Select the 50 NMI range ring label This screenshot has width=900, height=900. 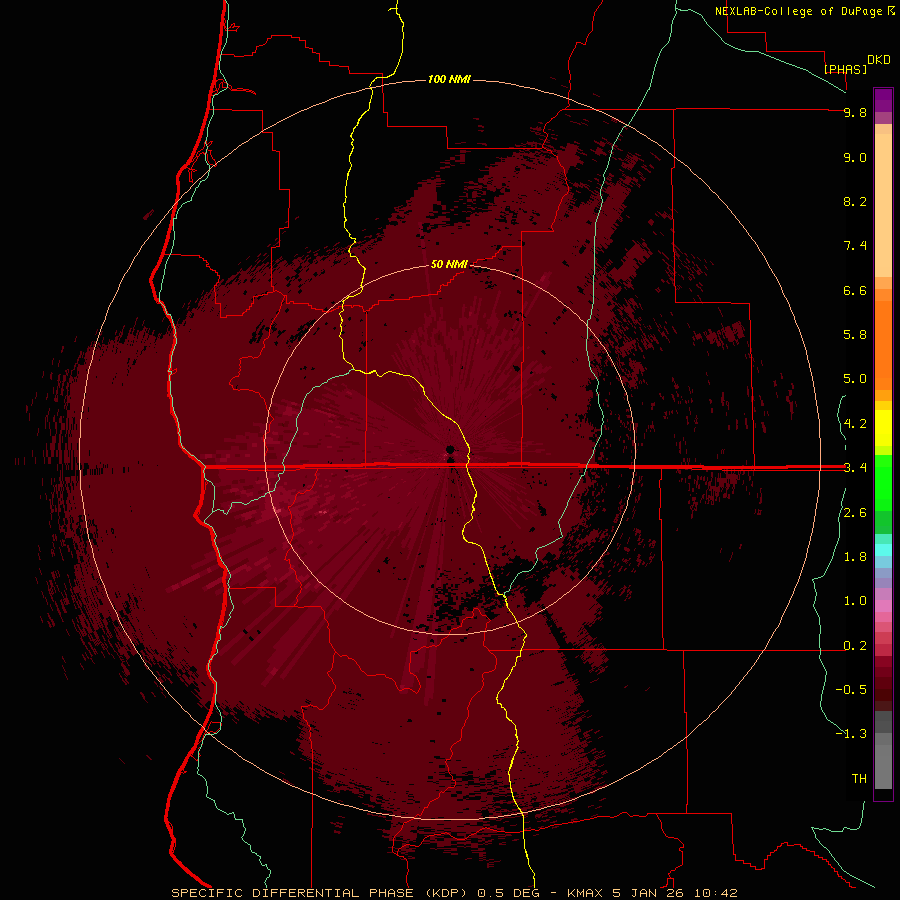point(449,265)
